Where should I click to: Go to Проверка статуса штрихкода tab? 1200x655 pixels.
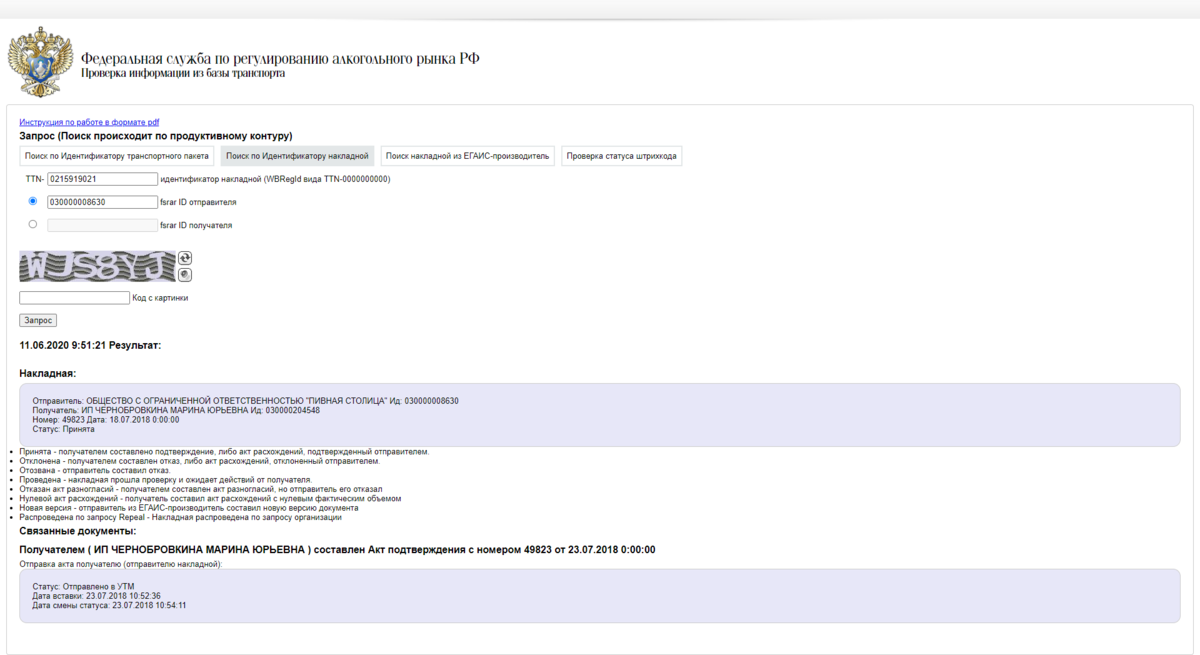(x=621, y=156)
